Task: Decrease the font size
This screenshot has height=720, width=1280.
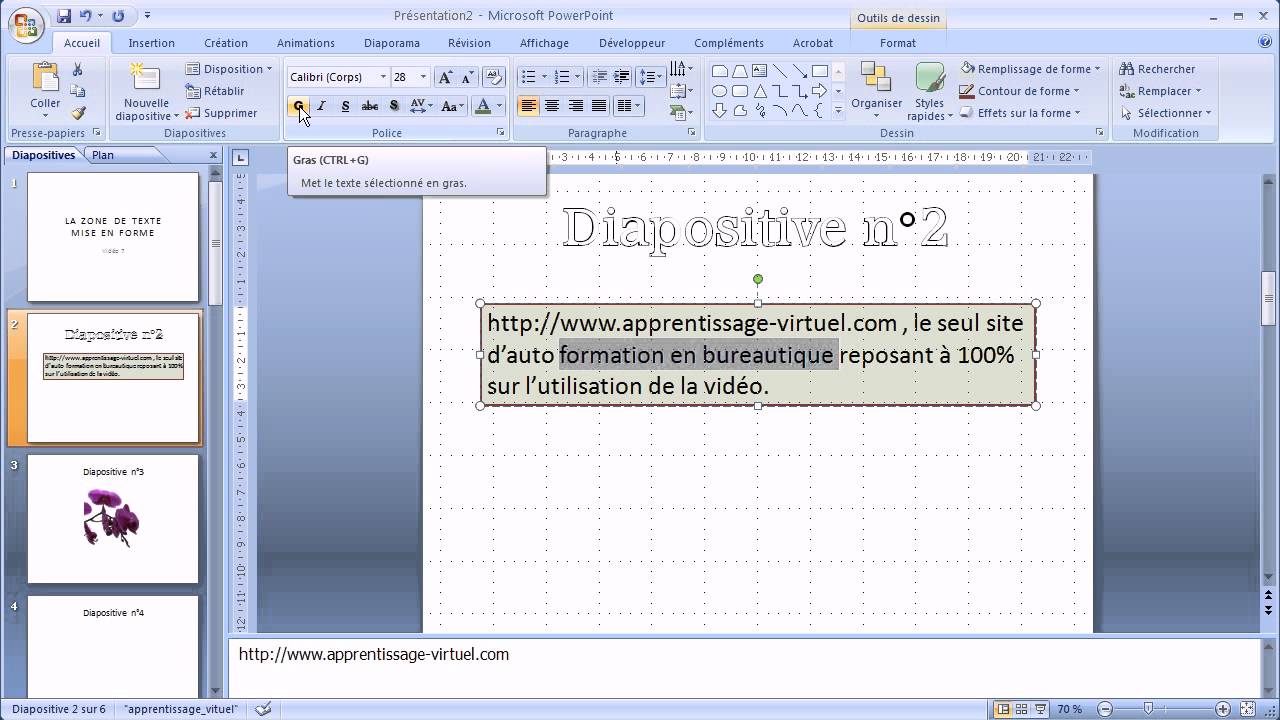Action: (x=467, y=77)
